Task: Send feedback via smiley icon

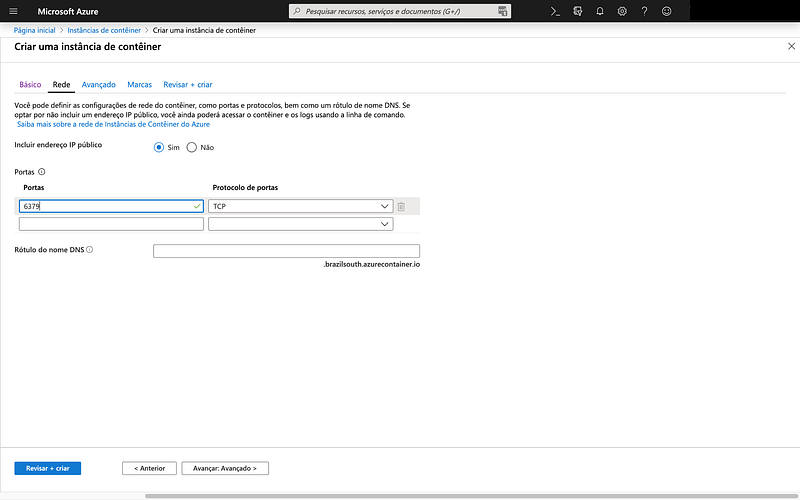Action: coord(666,11)
